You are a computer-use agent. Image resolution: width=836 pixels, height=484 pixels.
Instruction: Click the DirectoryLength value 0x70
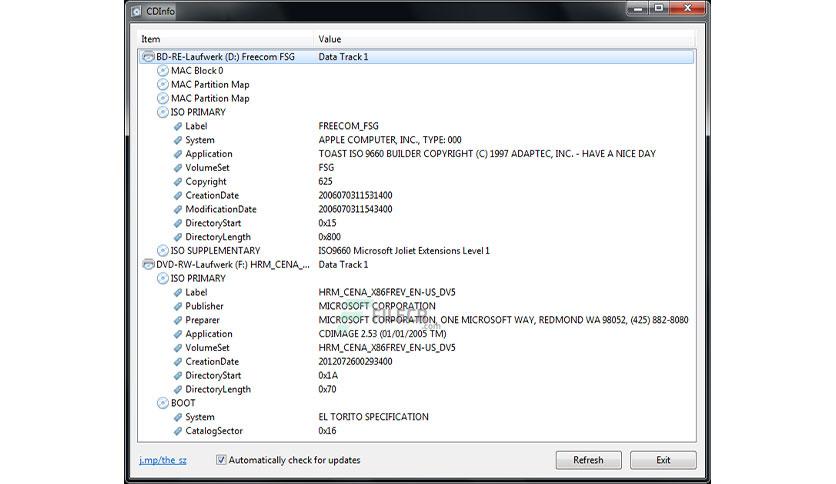(327, 389)
